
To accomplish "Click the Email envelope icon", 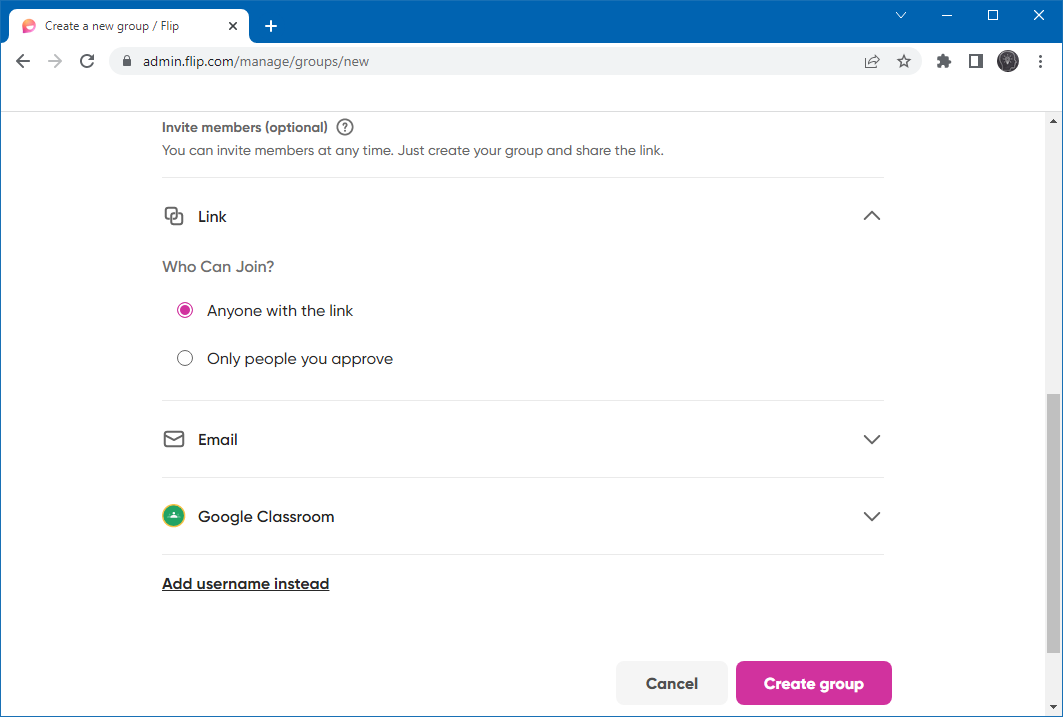I will 174,439.
